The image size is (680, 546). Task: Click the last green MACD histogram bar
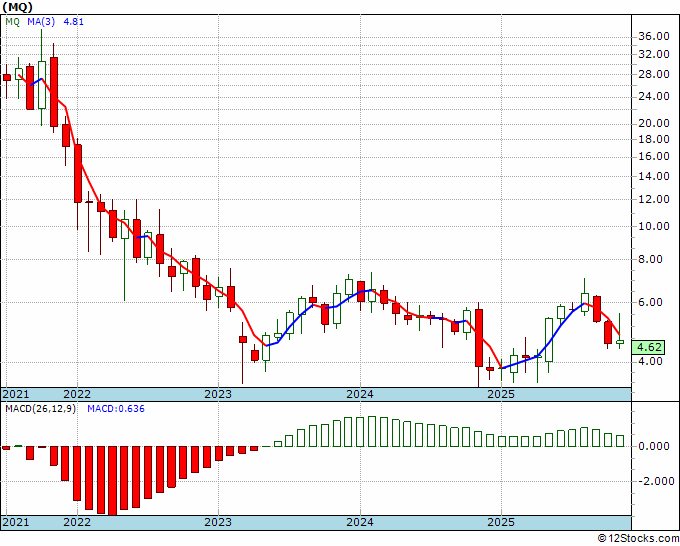click(x=620, y=441)
